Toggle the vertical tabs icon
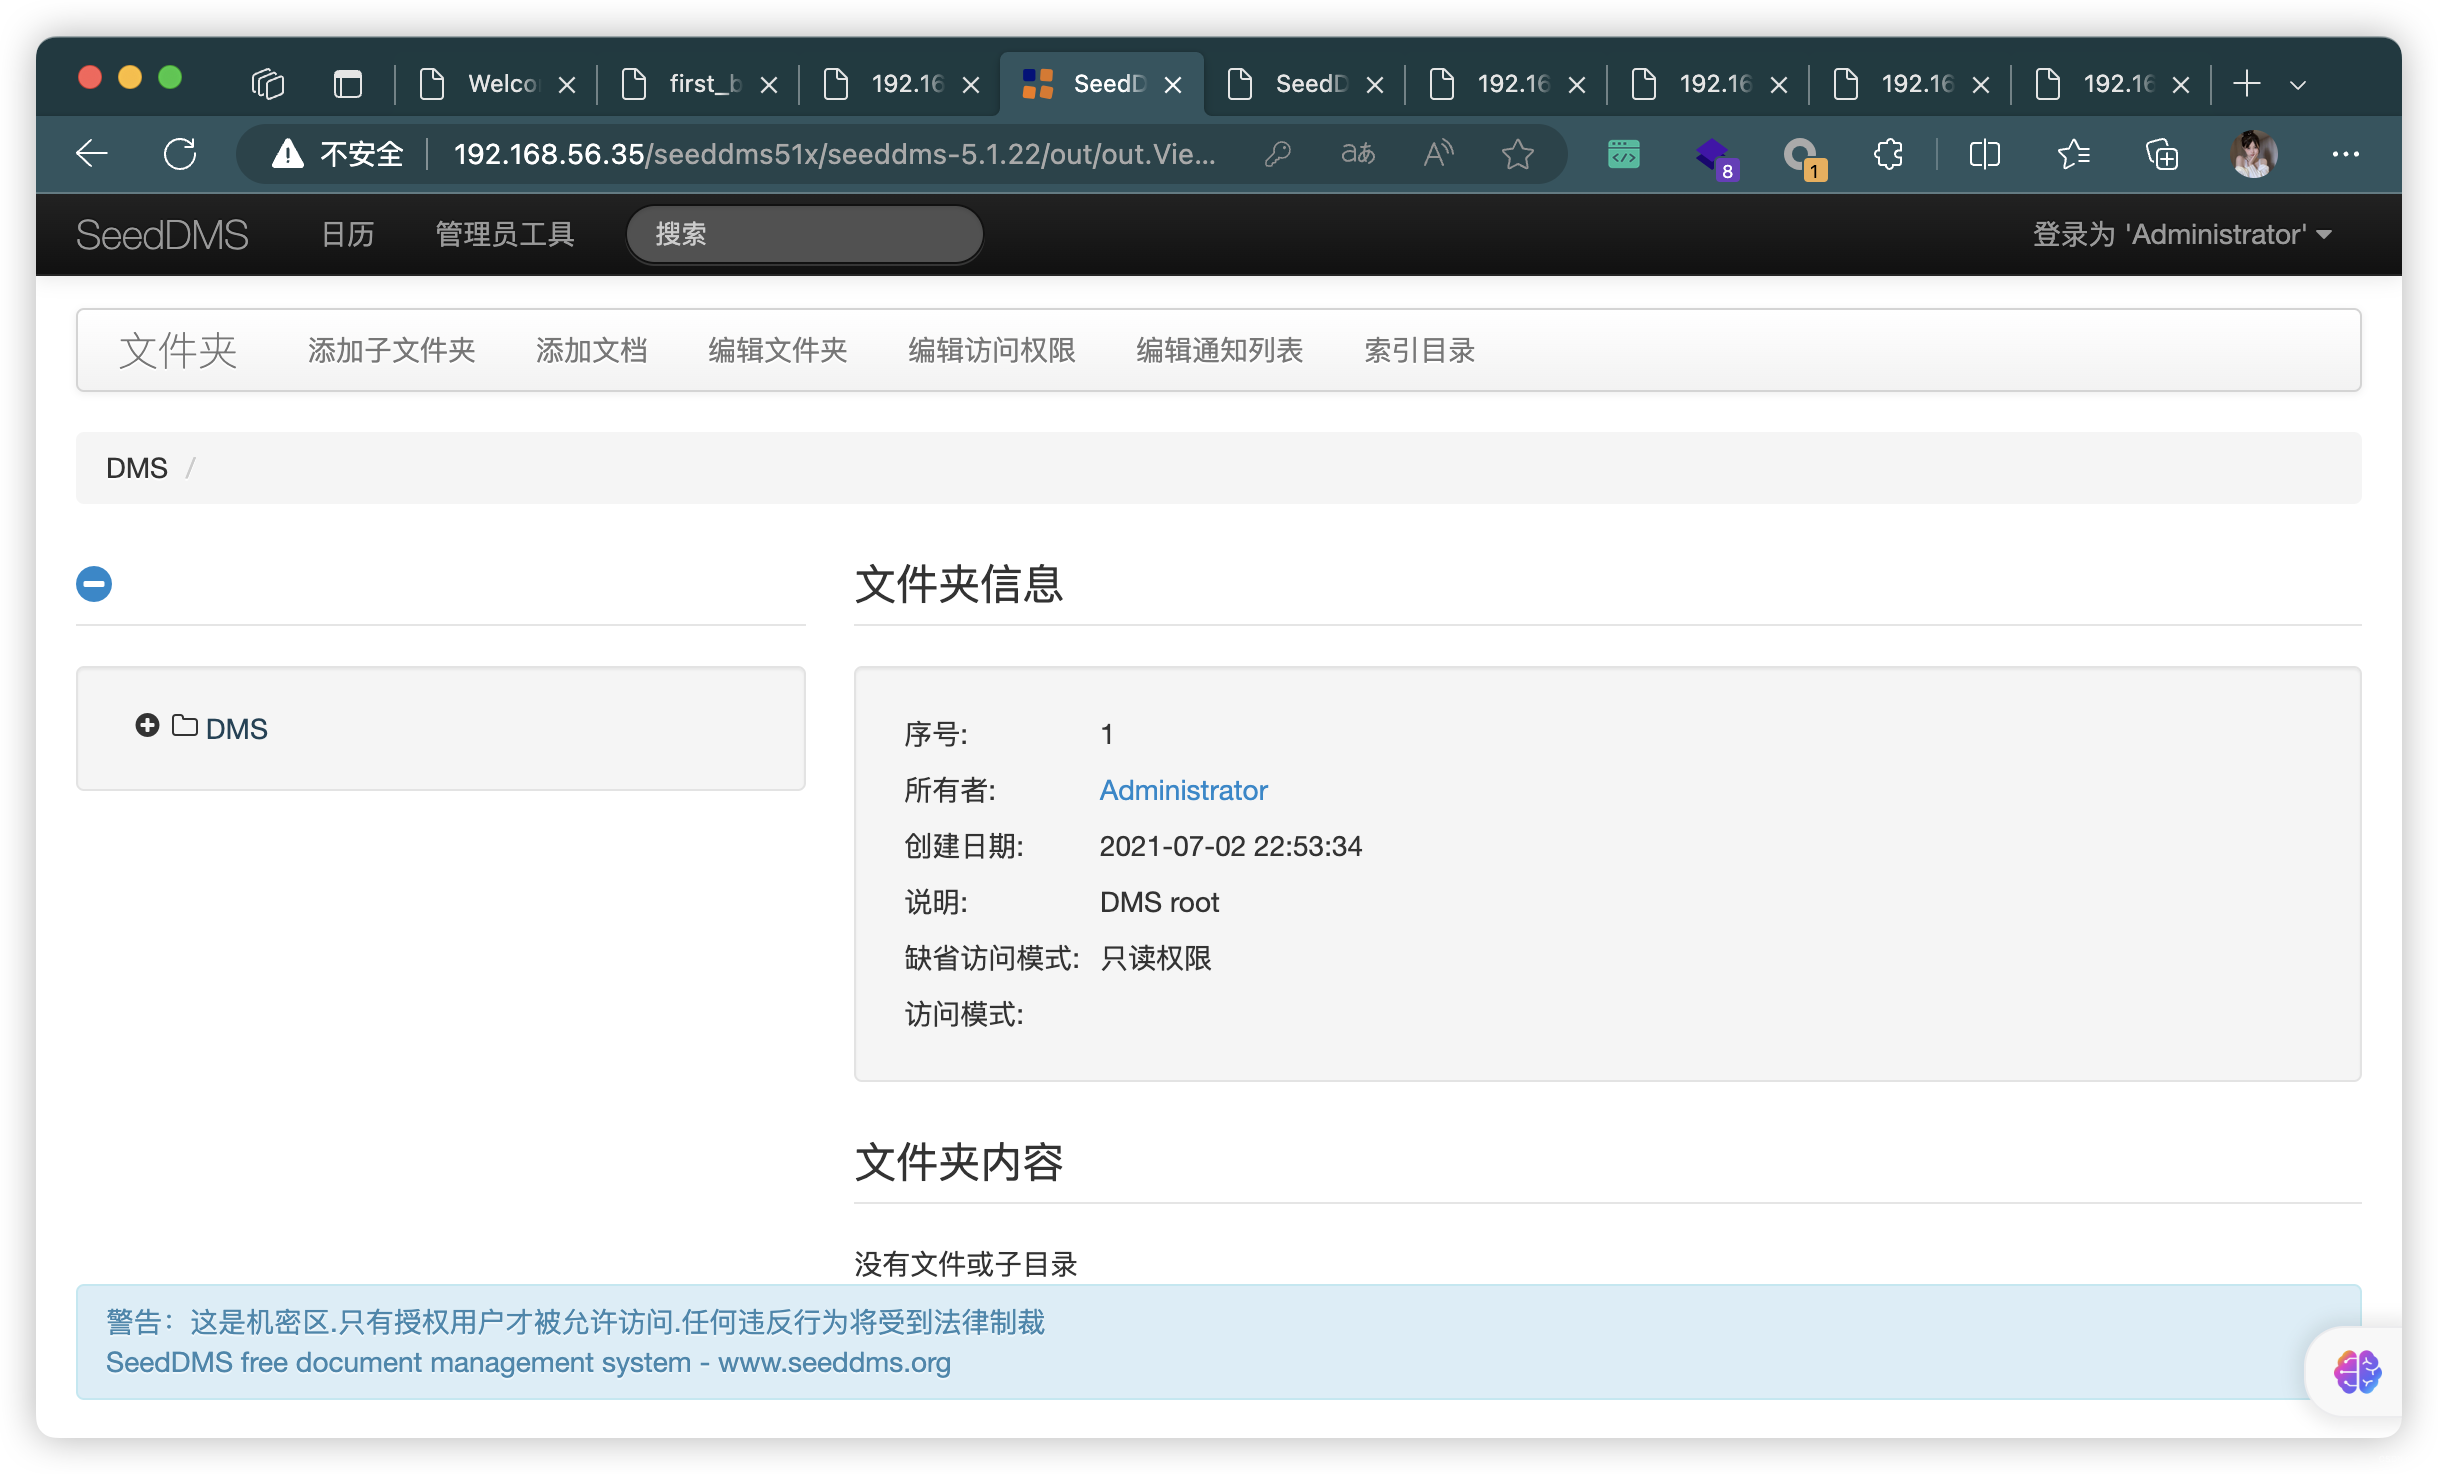This screenshot has height=1474, width=2438. 348,84
